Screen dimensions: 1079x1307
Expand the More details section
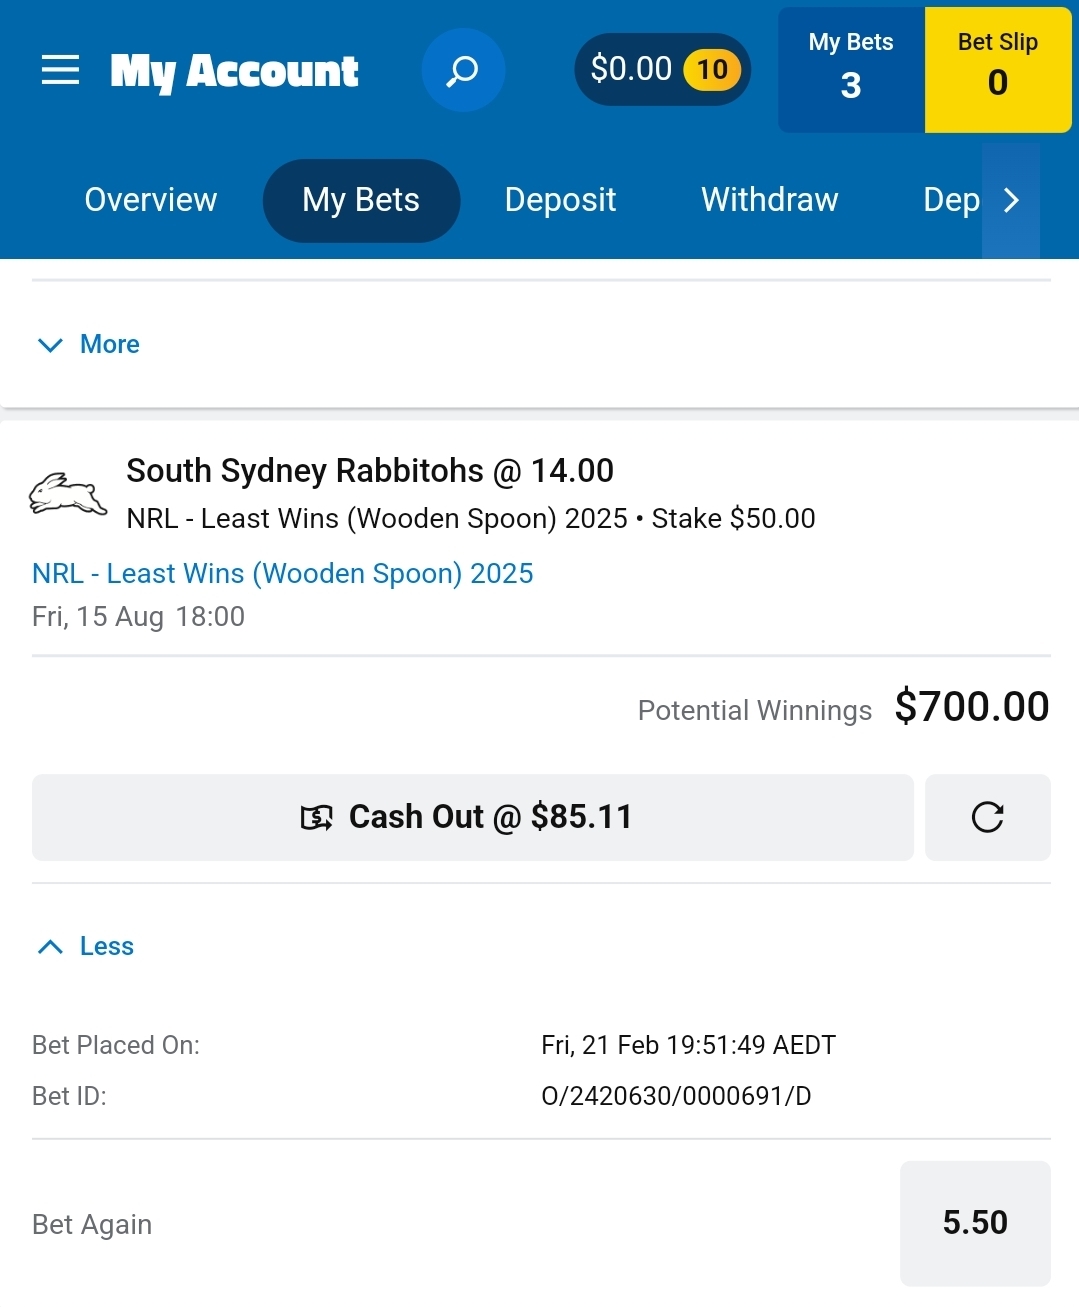point(109,344)
